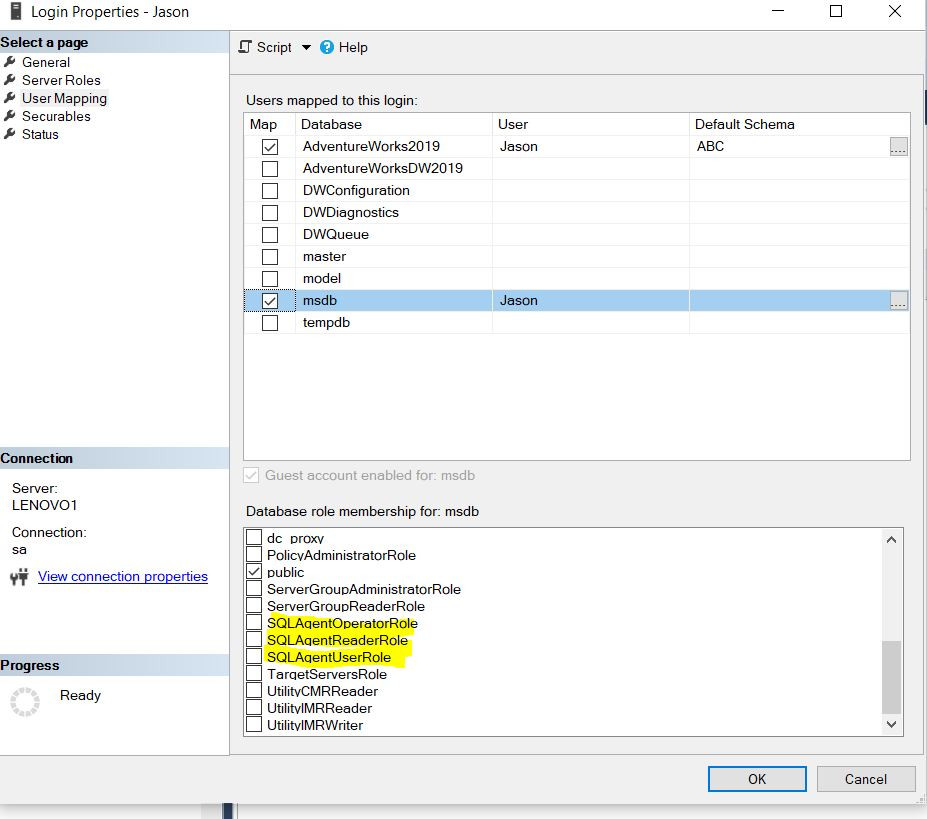Click role list scroll up arrow

892,540
